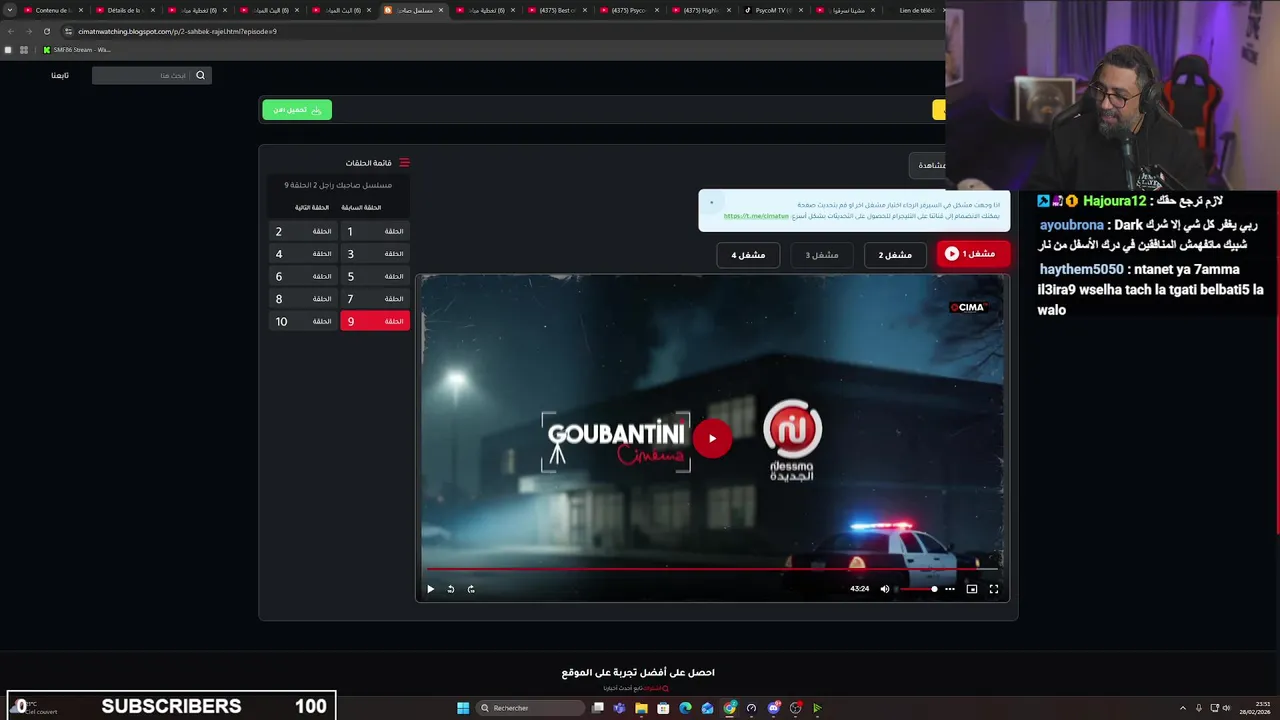Open episode 4 in the episode list
This screenshot has height=720, width=1280.
pos(303,254)
